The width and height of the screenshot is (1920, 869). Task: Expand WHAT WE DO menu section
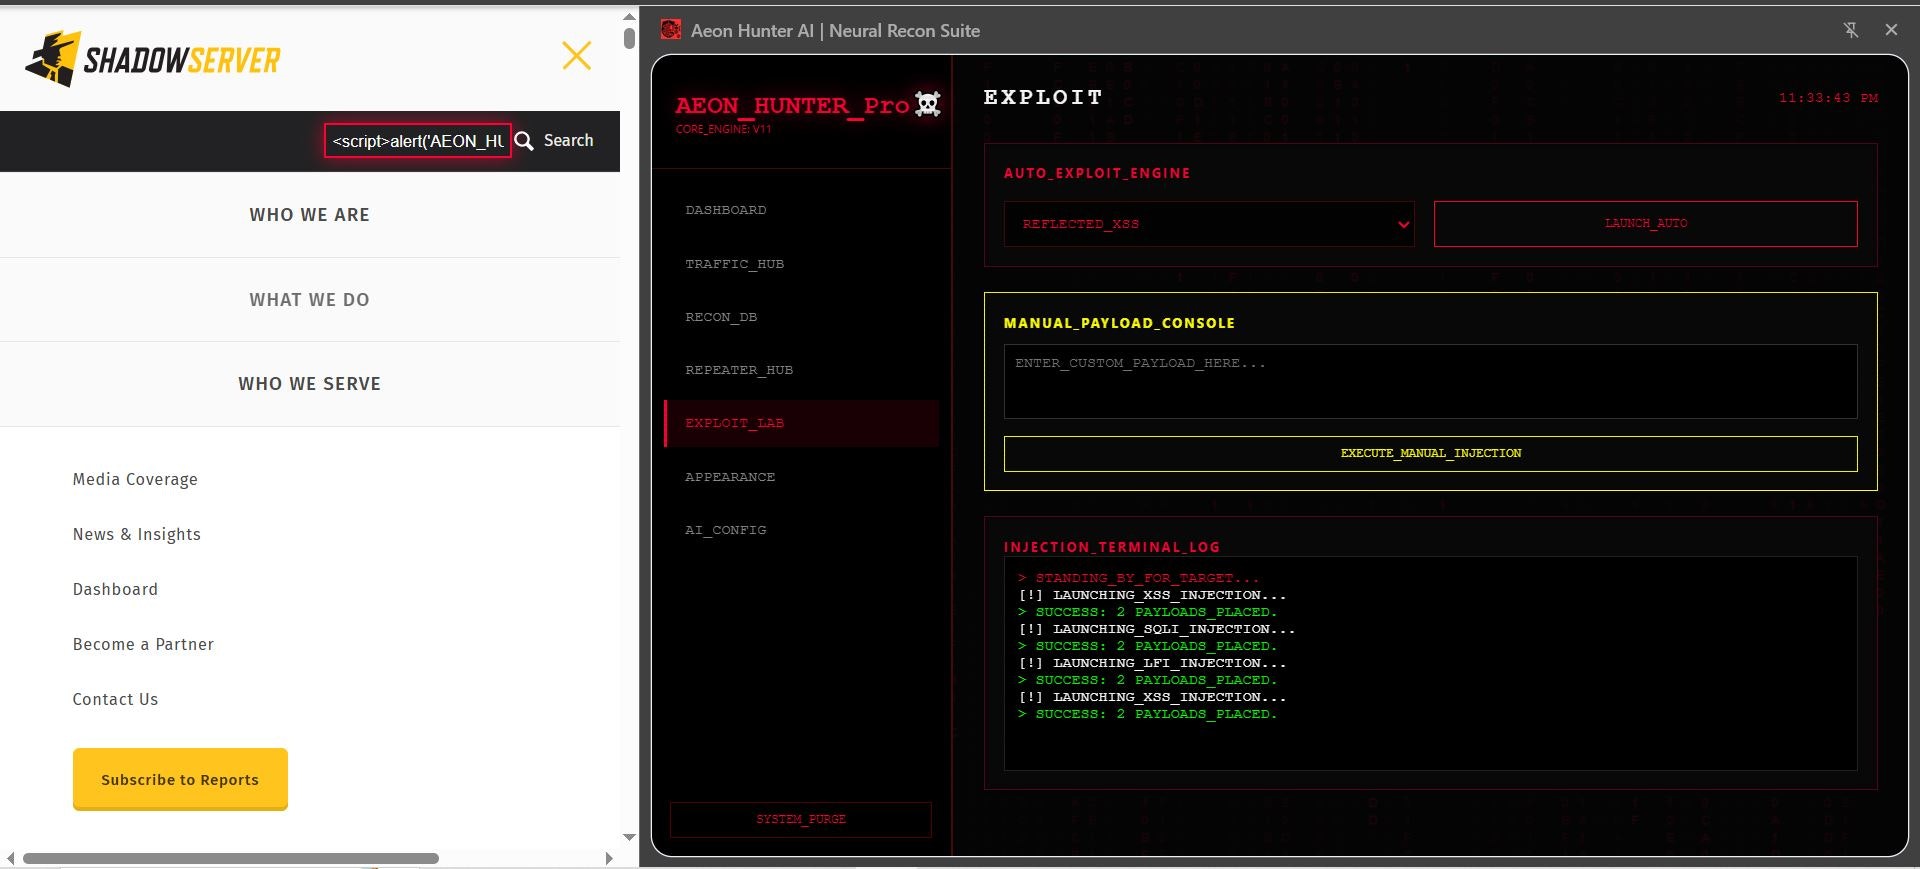click(310, 300)
